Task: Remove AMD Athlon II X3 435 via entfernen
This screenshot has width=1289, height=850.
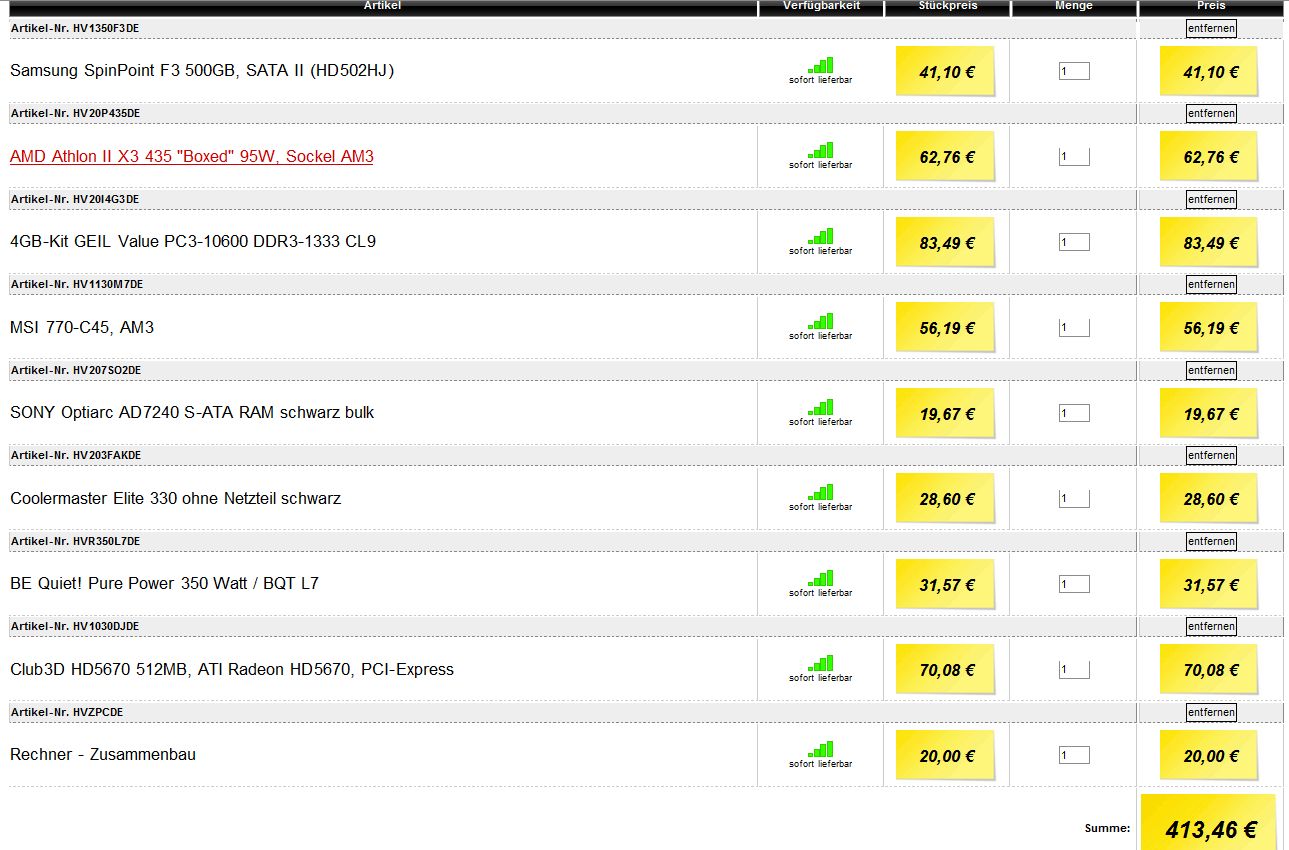Action: tap(1211, 113)
